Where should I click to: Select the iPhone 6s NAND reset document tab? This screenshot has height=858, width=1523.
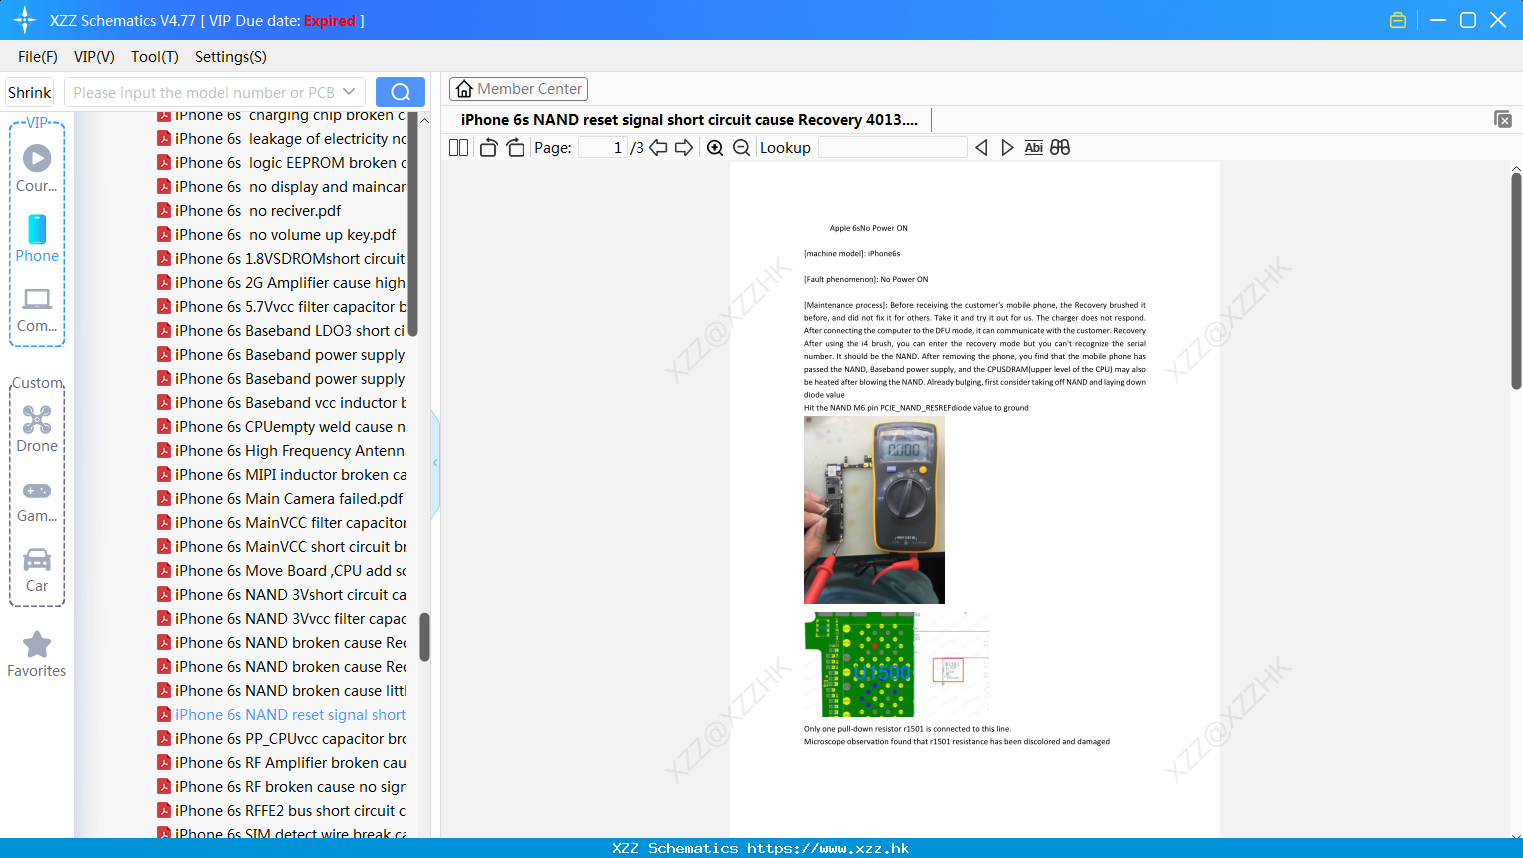[689, 120]
